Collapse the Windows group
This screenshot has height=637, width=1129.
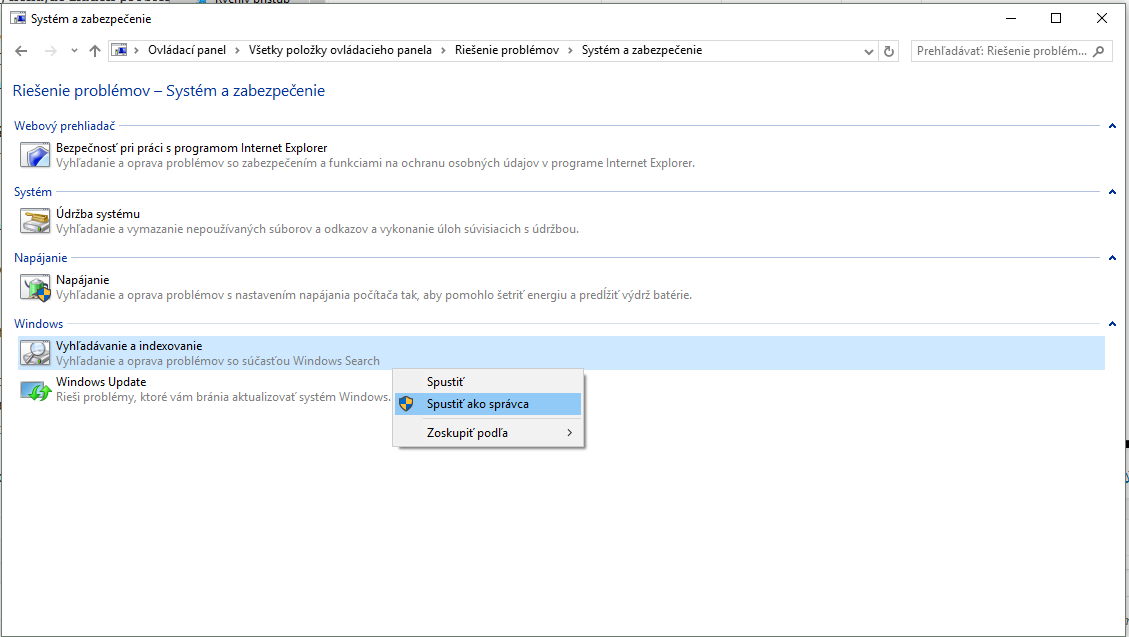(x=1112, y=324)
